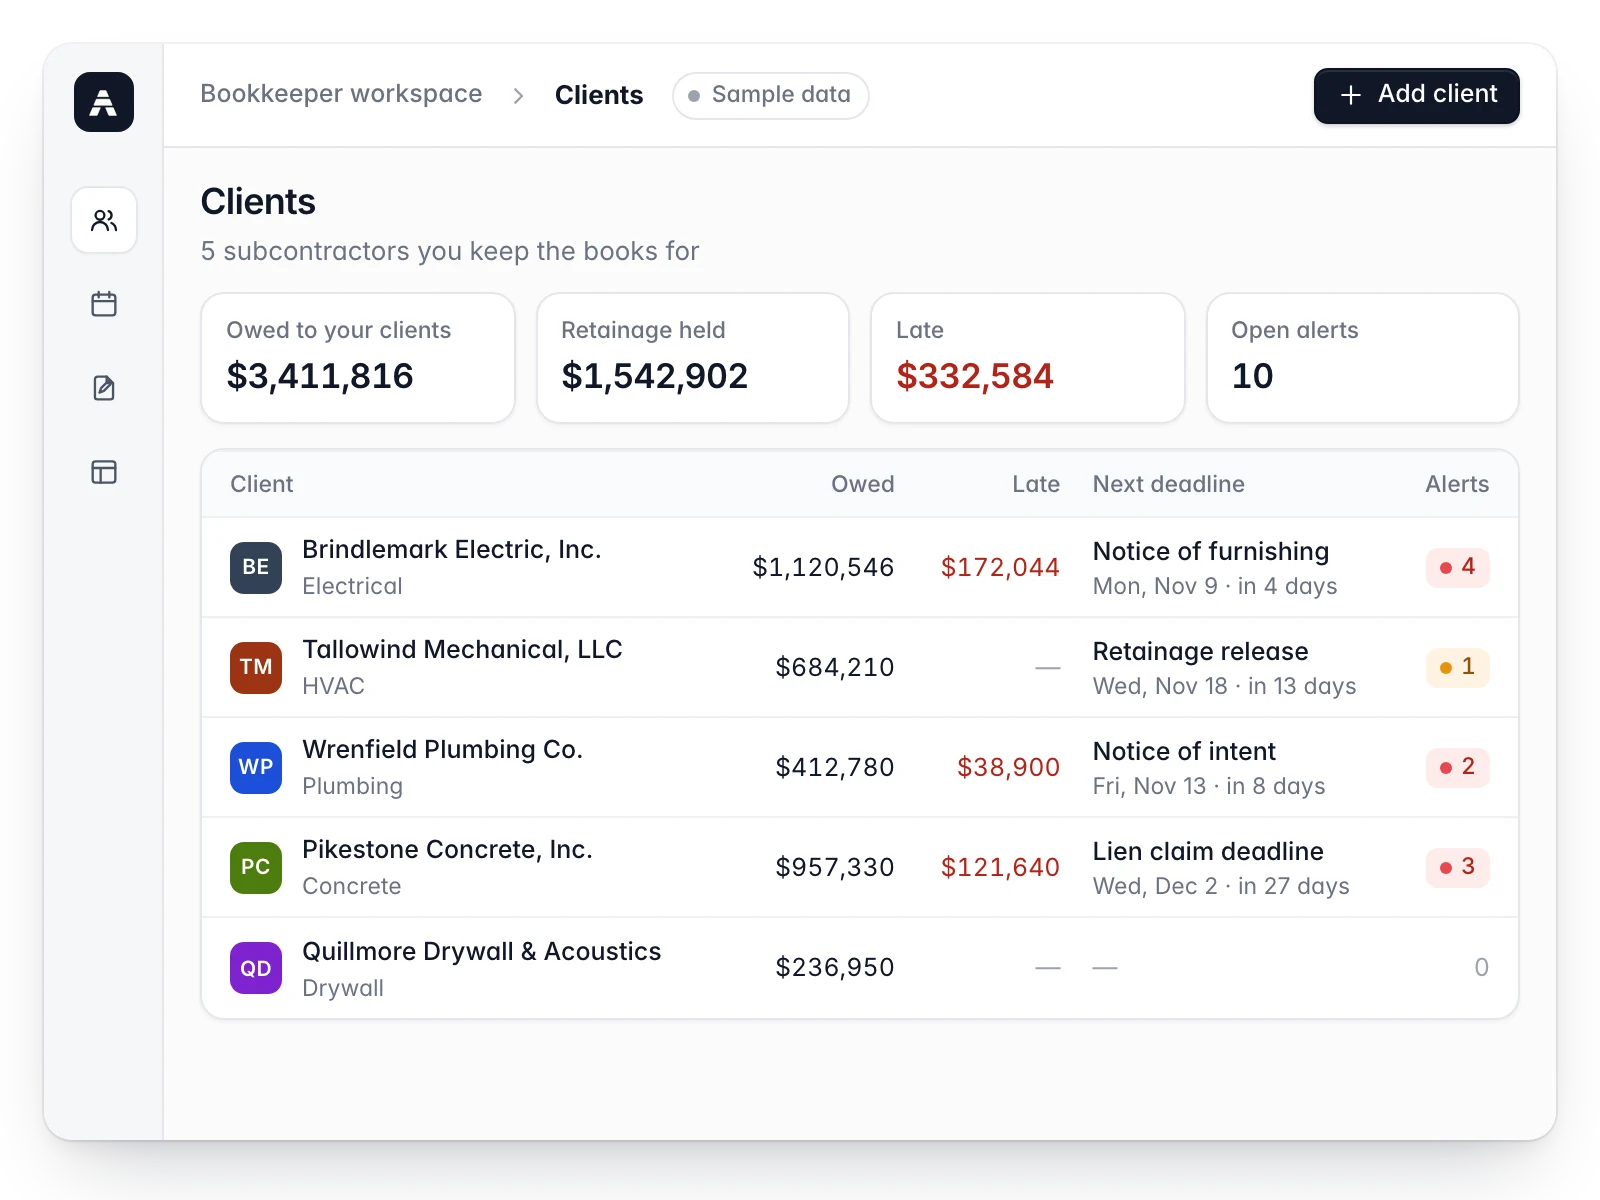Click the $236,950 owed amount
This screenshot has width=1600, height=1200.
coord(835,968)
